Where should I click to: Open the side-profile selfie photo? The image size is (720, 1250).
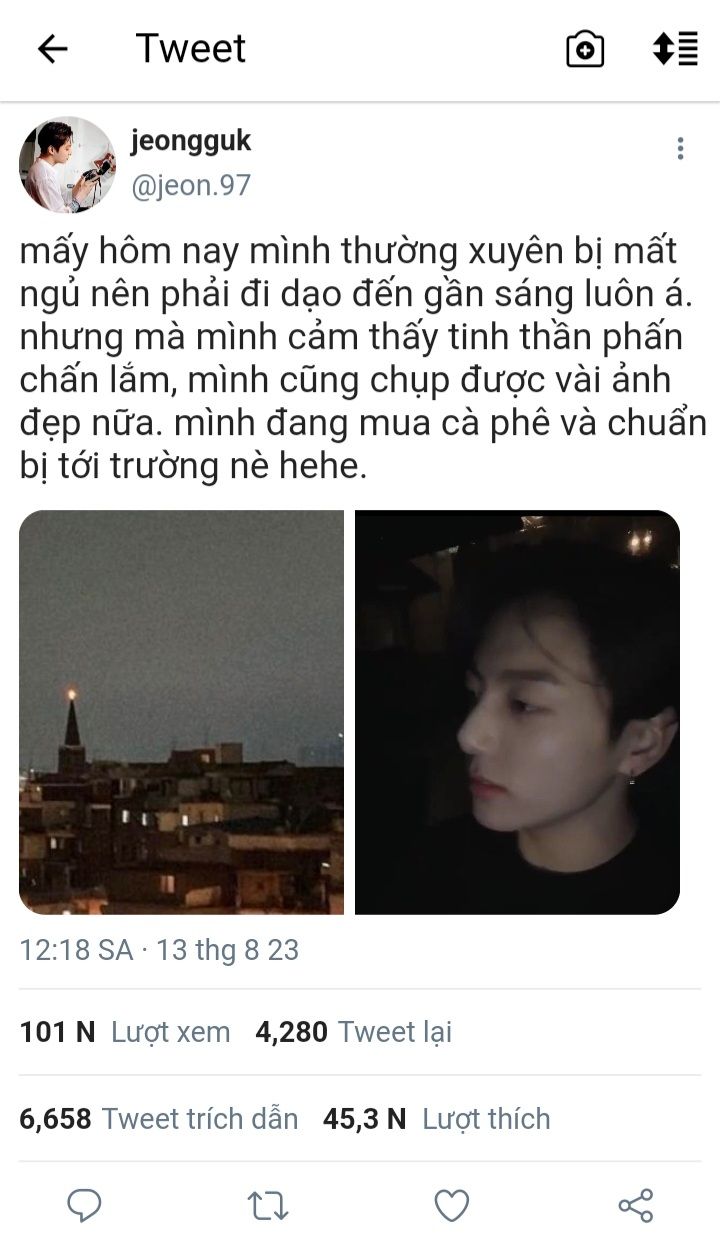[x=517, y=712]
